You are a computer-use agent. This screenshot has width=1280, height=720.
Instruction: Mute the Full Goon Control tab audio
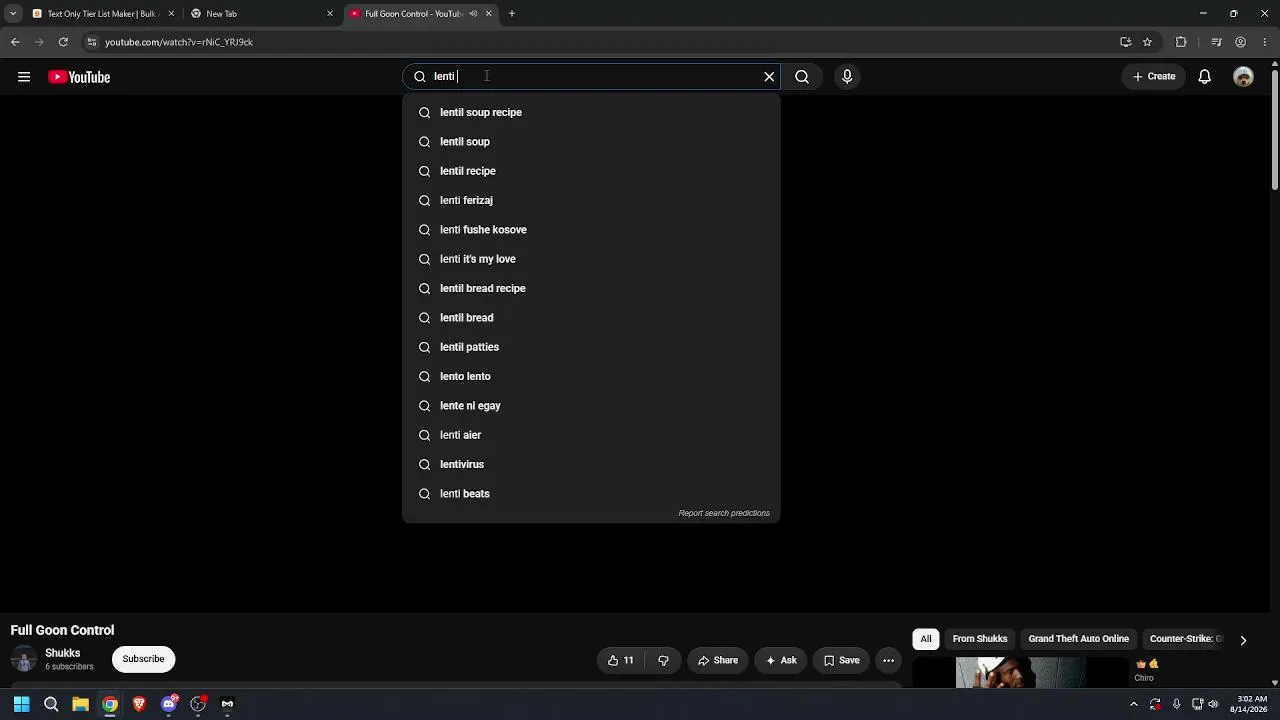(x=473, y=14)
